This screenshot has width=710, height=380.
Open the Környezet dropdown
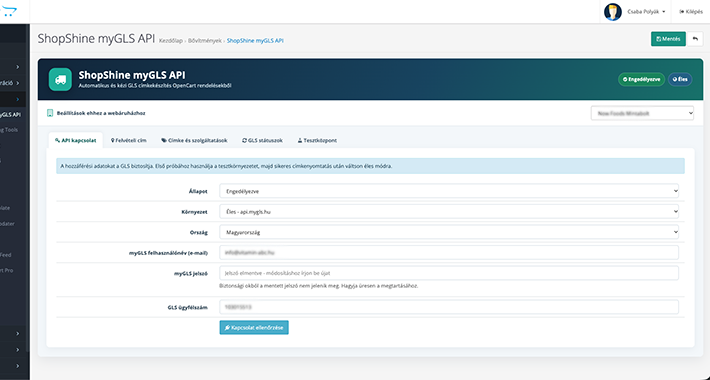(449, 212)
